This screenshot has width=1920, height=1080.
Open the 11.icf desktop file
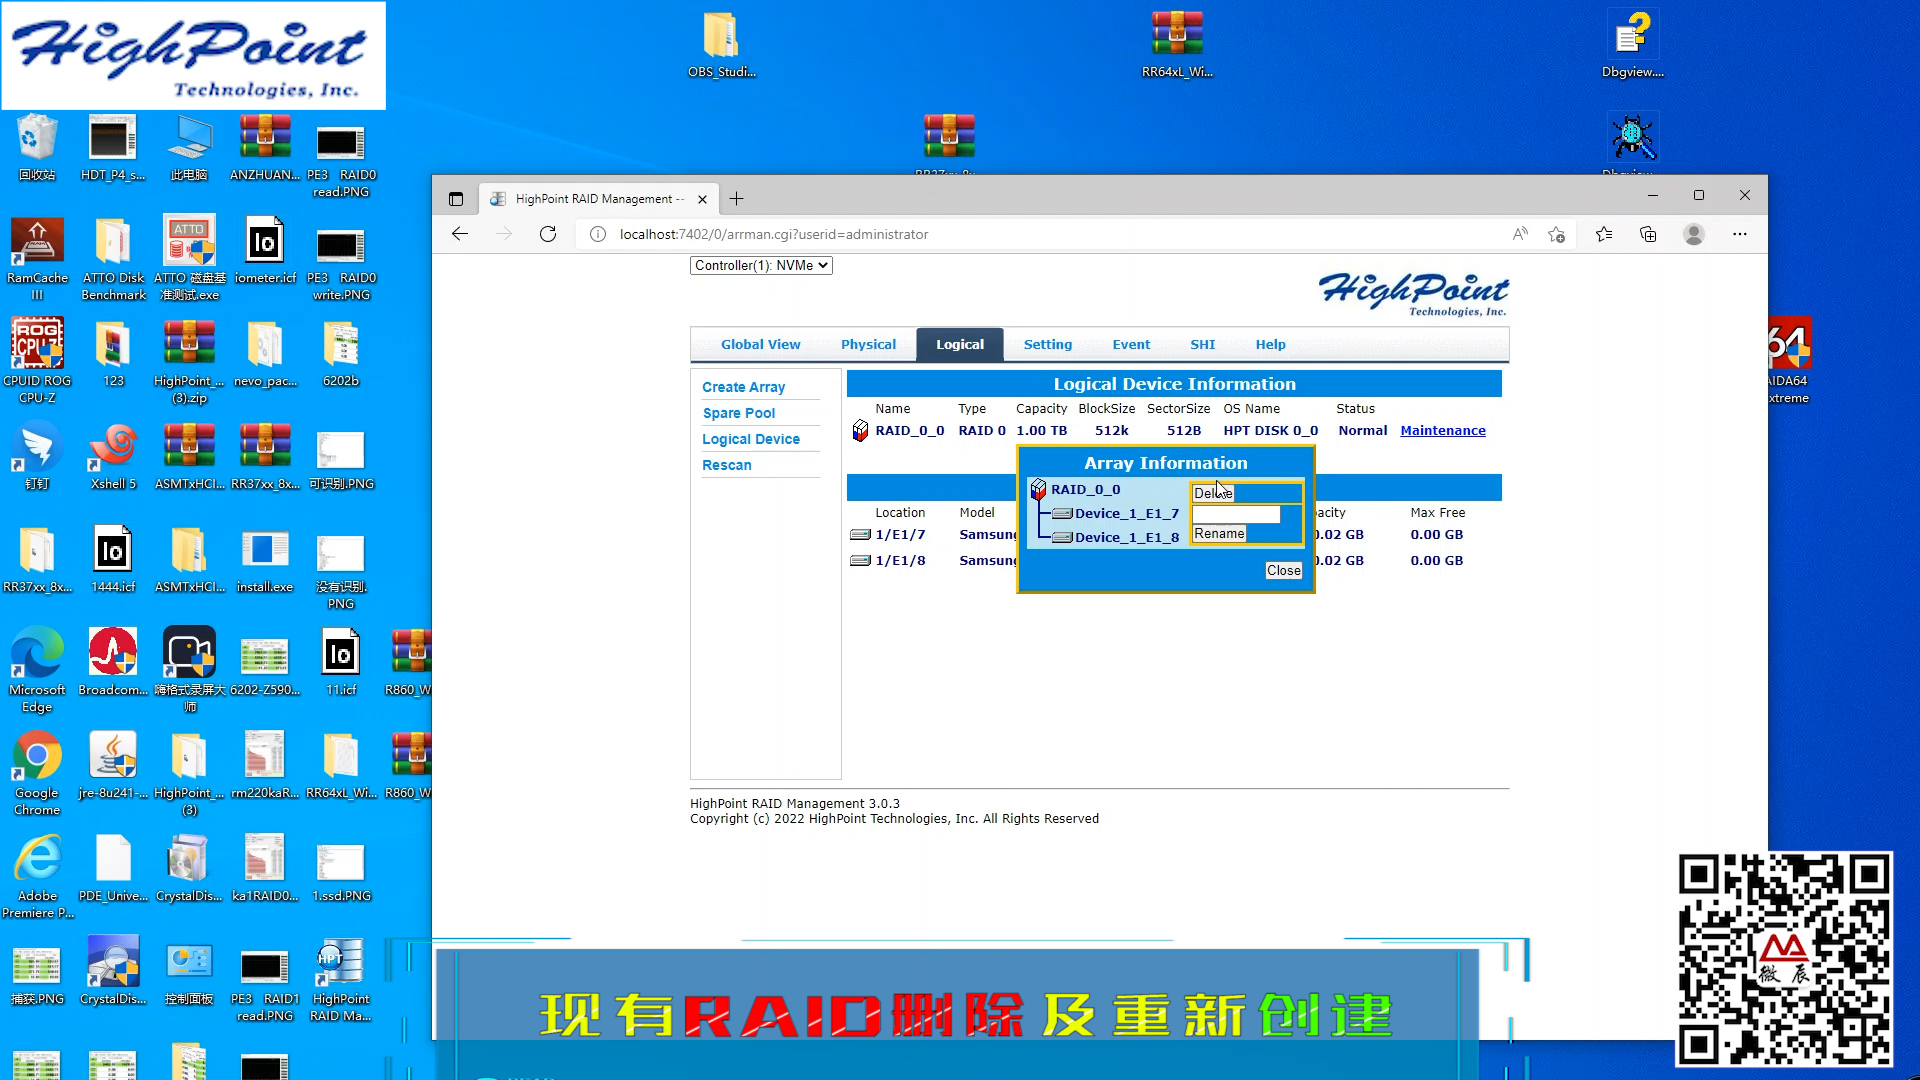(340, 662)
